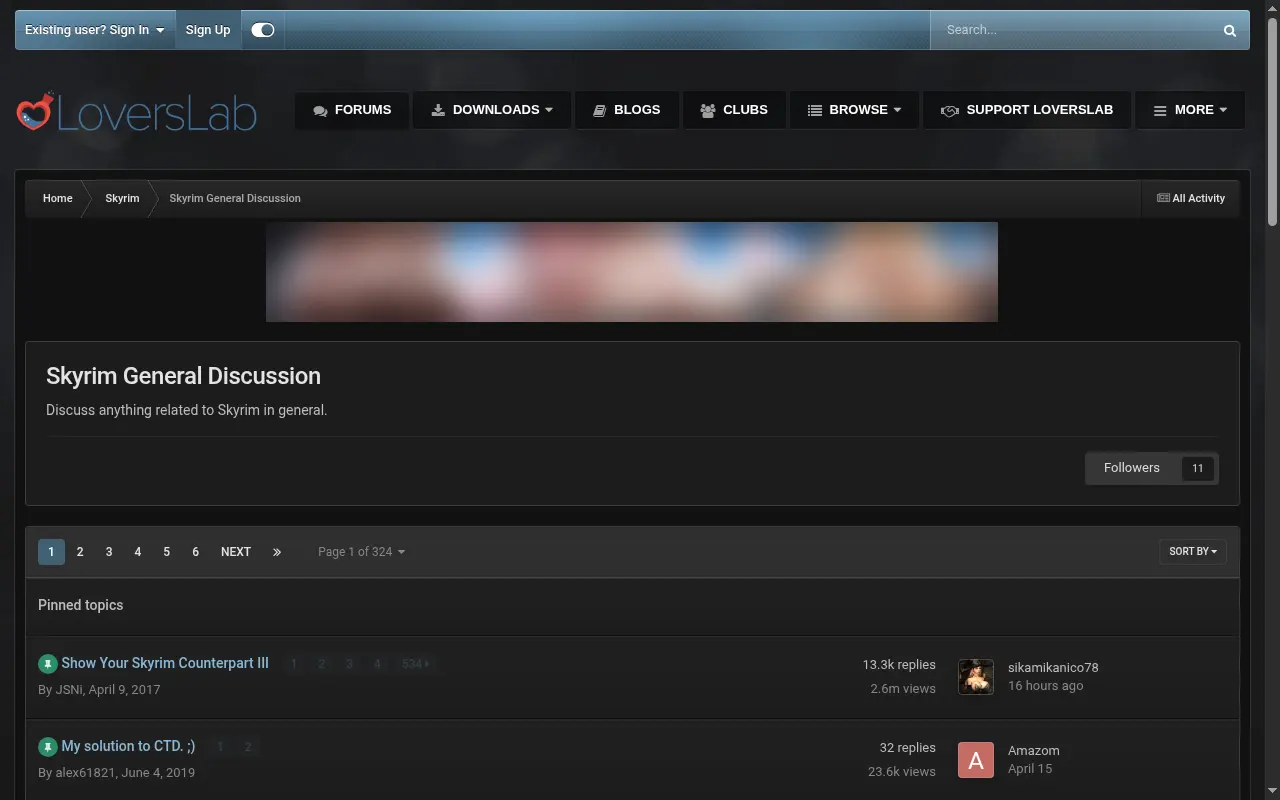Jump to last page using double-chevron icon

[x=277, y=552]
